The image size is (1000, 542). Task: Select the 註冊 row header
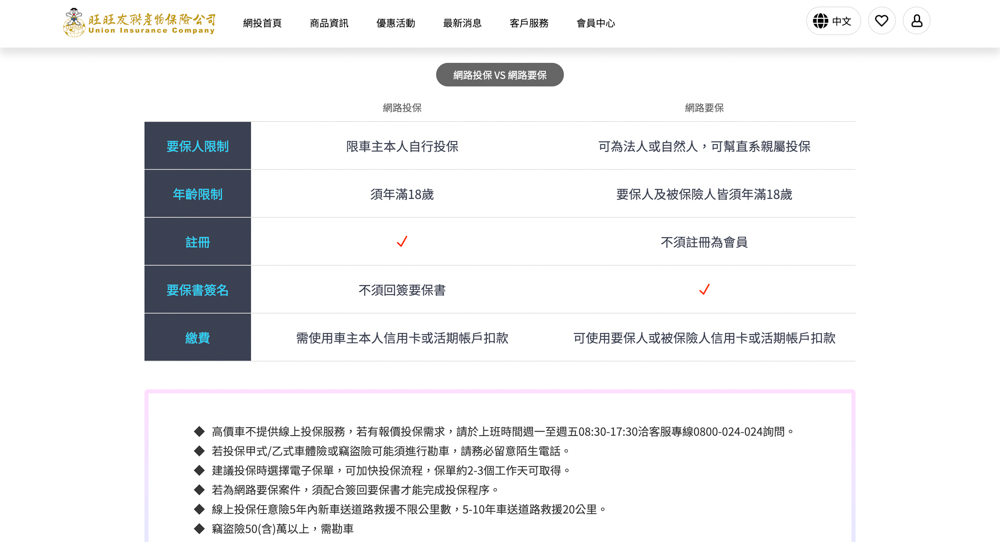pyautogui.click(x=198, y=242)
